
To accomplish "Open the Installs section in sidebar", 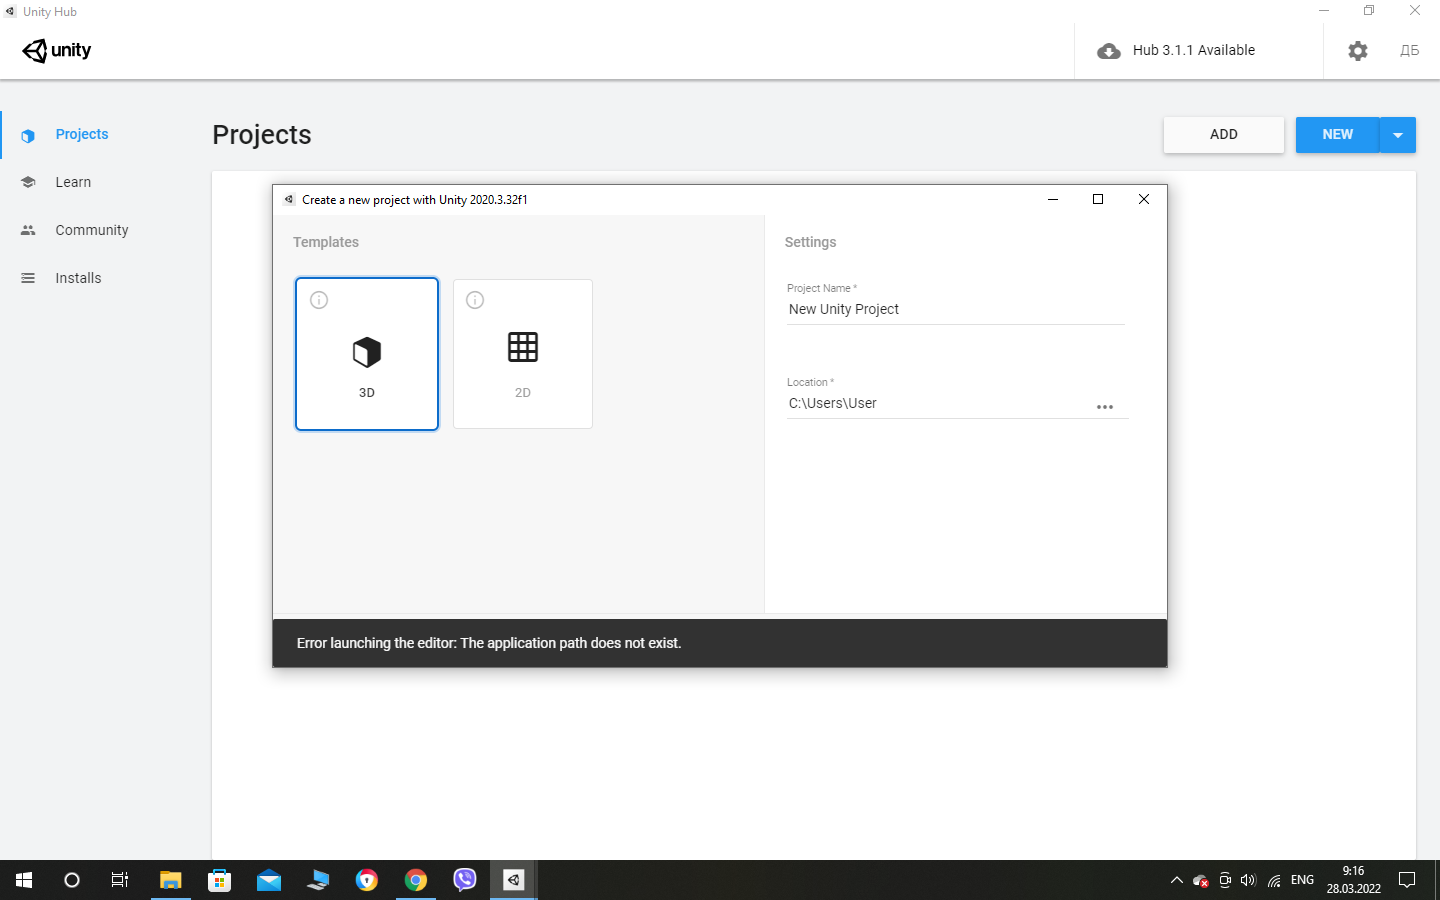I will [78, 278].
